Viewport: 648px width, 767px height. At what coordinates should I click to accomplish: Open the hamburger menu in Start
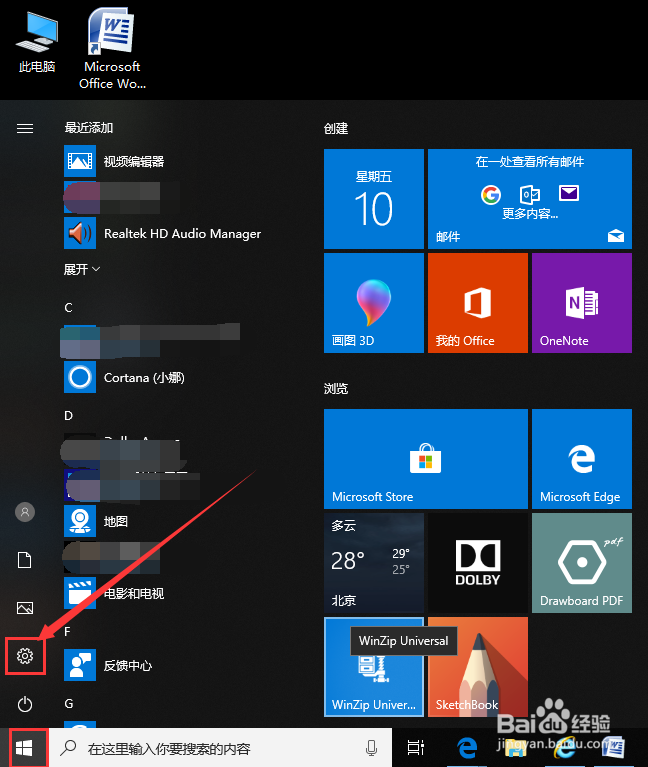[25, 128]
